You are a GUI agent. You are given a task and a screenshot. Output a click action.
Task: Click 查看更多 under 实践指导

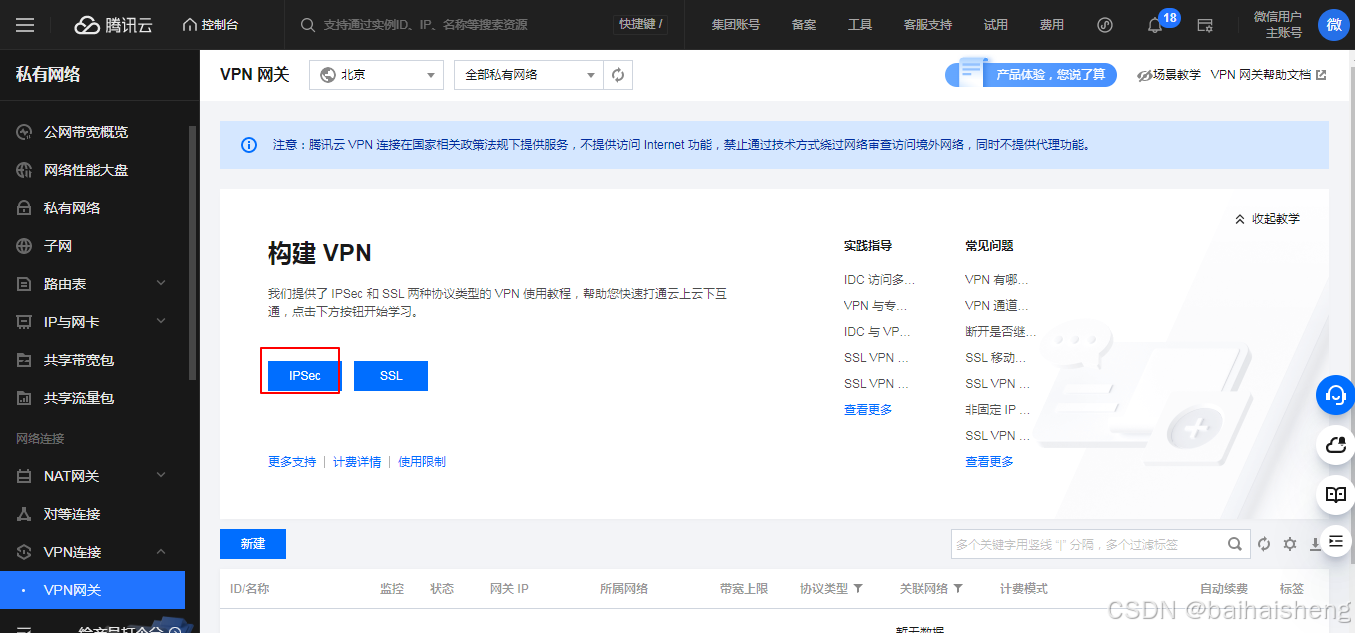click(868, 410)
